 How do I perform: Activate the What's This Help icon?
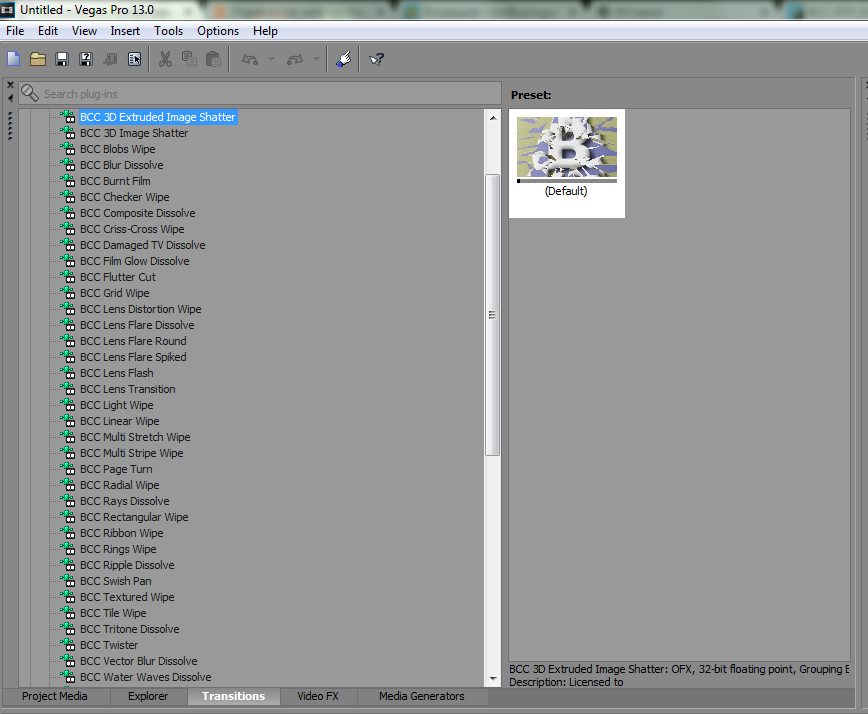[376, 59]
